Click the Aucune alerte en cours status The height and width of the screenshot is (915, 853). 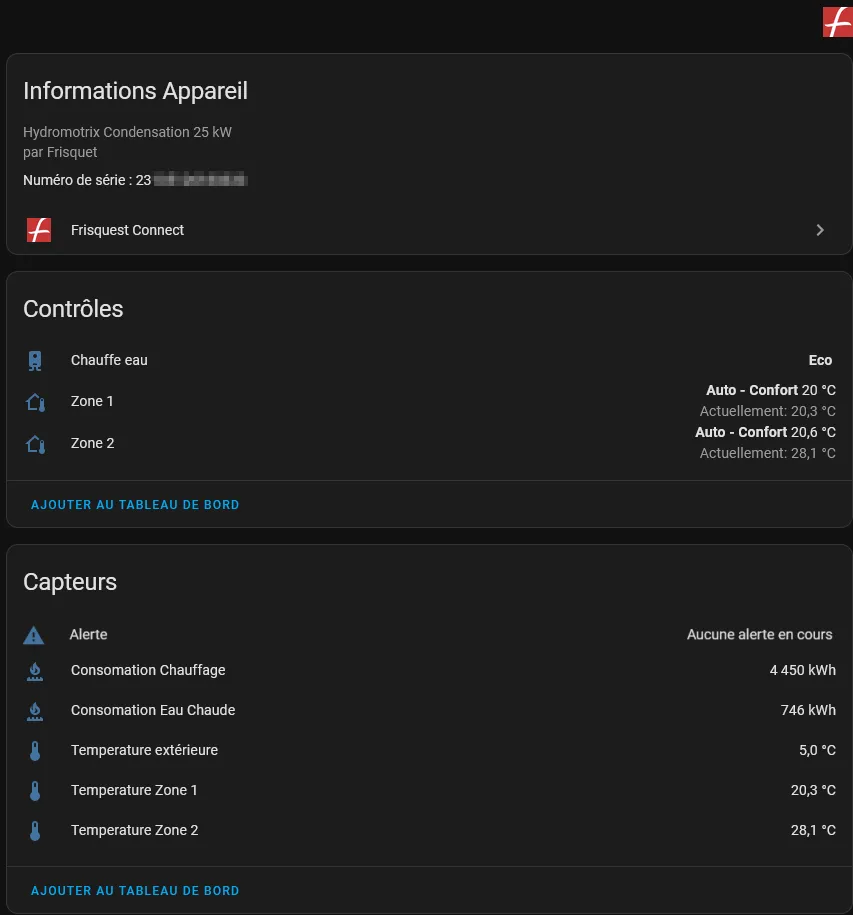click(x=759, y=634)
